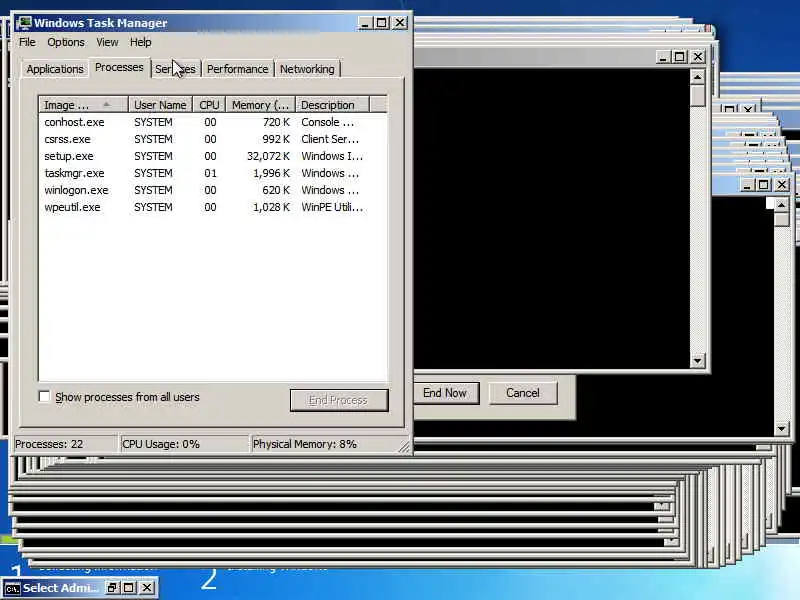Sort by User Name column header
This screenshot has width=800, height=600.
(160, 105)
